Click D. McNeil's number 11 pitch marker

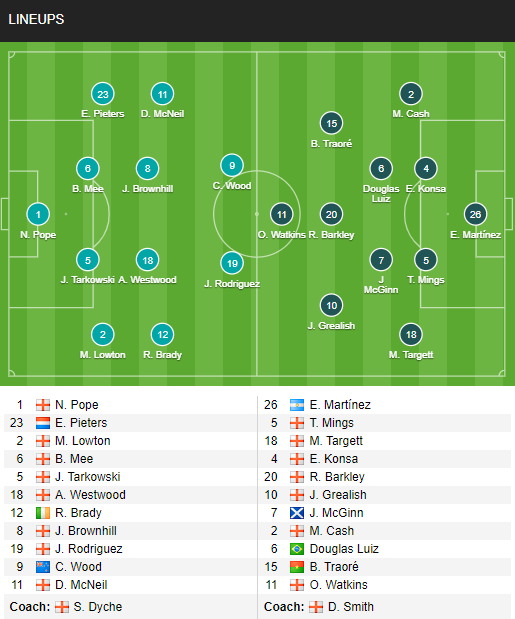click(x=163, y=94)
